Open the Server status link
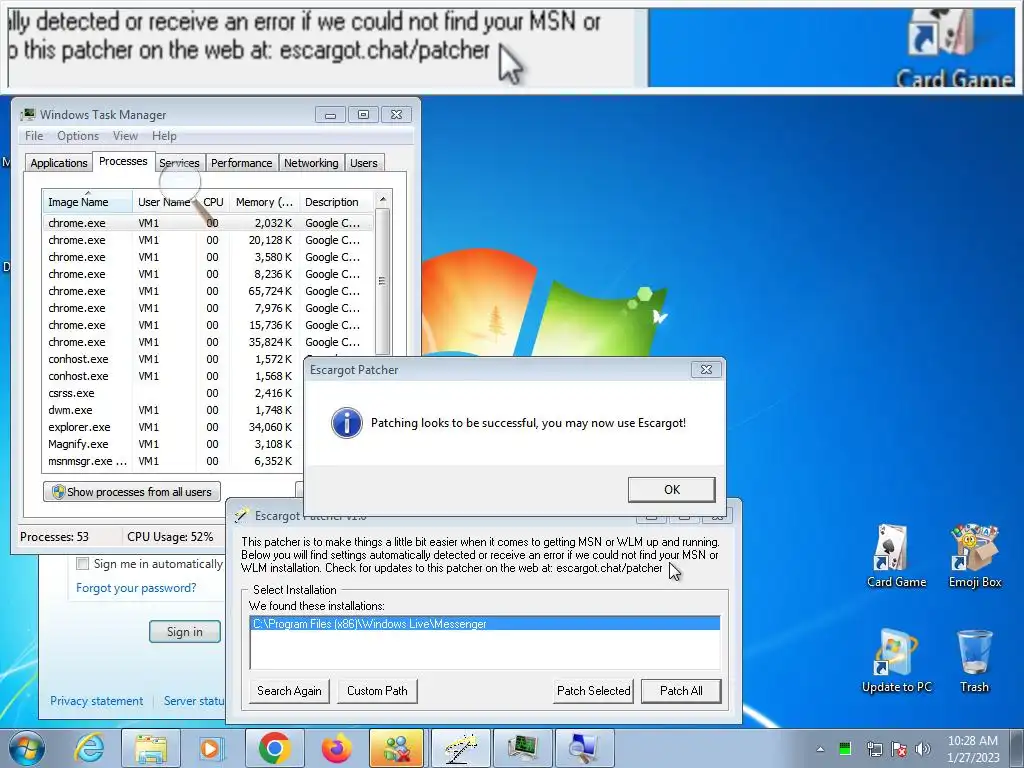The width and height of the screenshot is (1024, 768). click(x=194, y=701)
